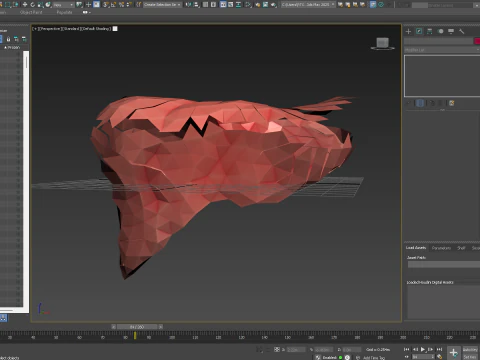
Task: Open the Layer Explorer icon
Action: click(213, 5)
